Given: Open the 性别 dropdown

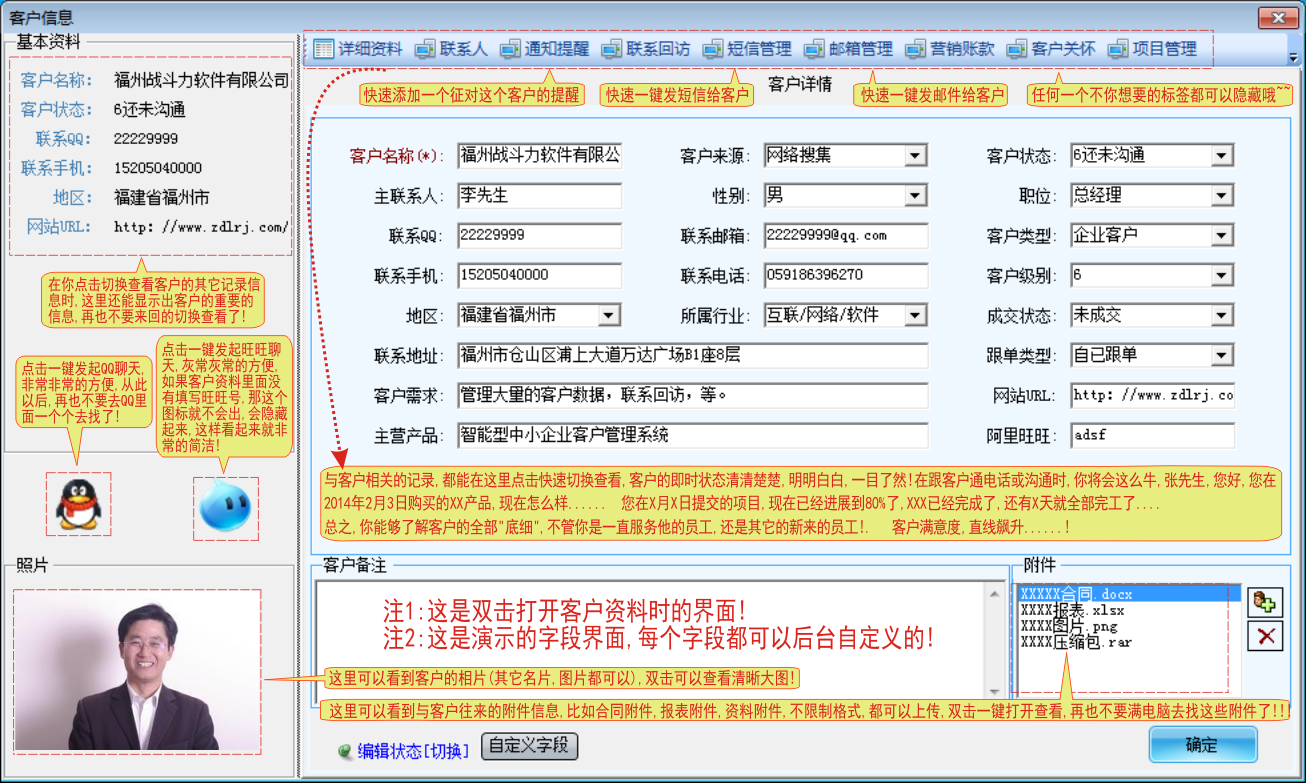Looking at the screenshot, I should pos(916,196).
